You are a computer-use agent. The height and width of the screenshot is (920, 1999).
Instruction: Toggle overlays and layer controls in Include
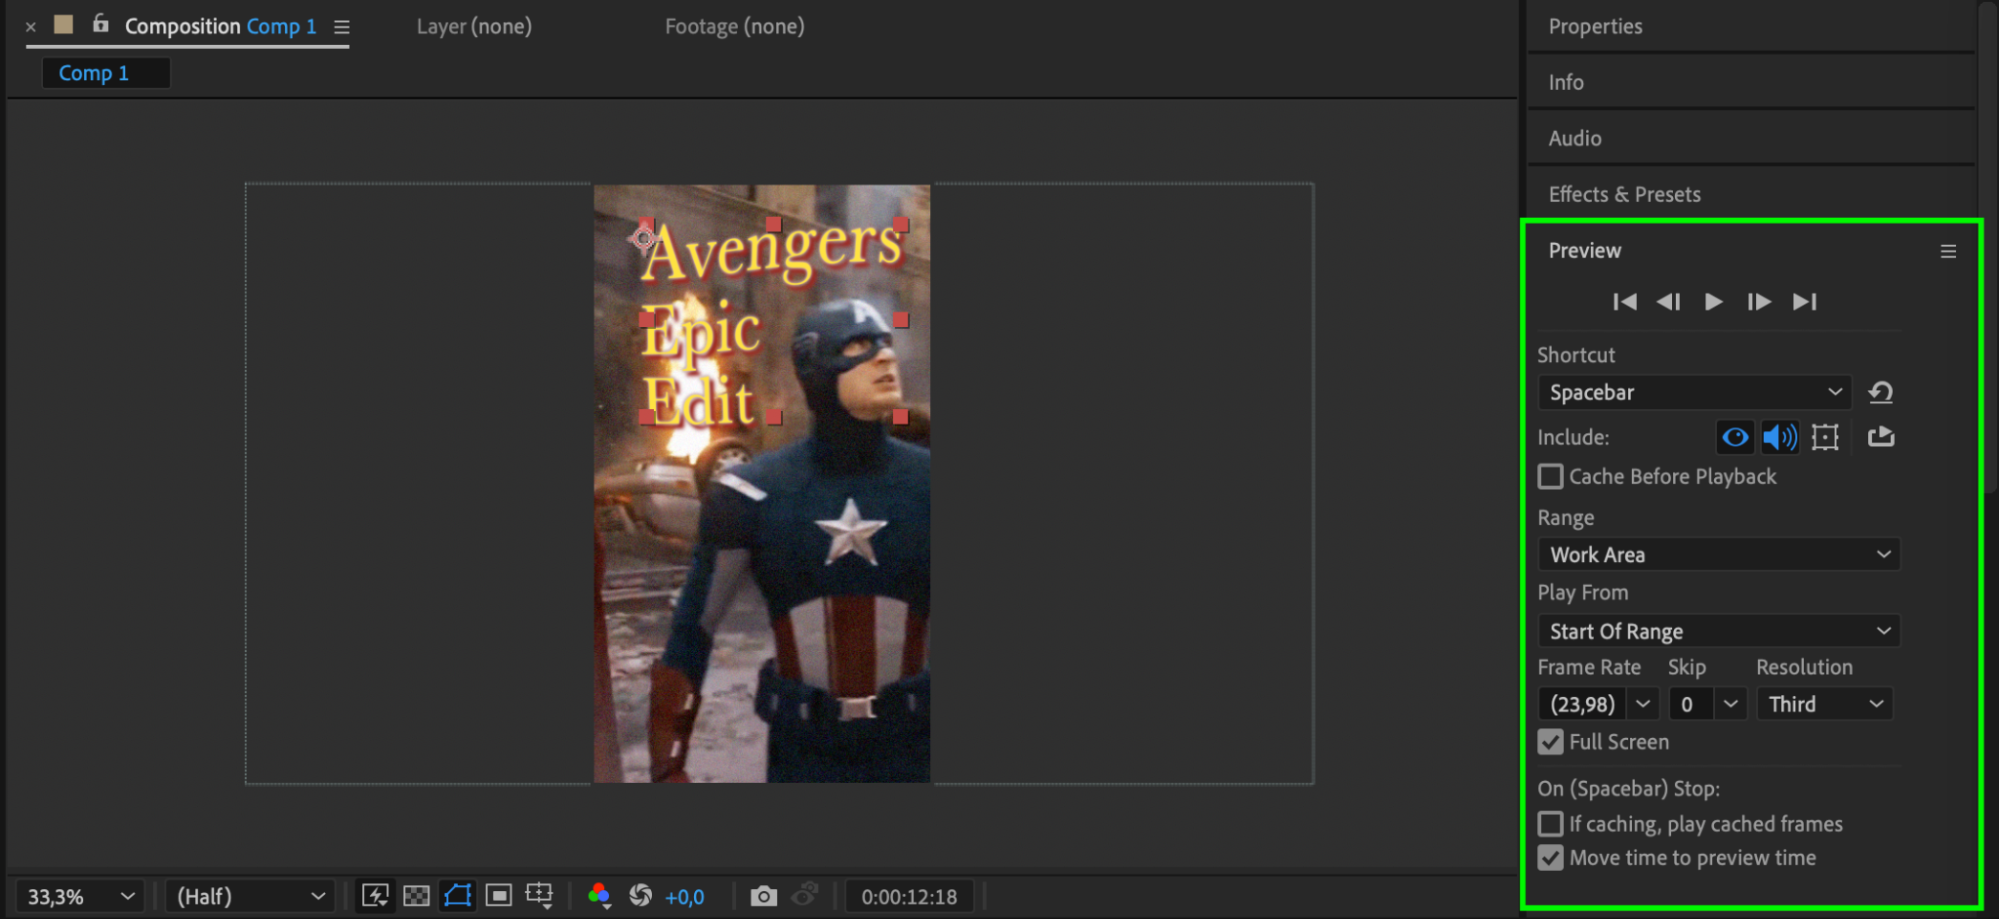1825,437
